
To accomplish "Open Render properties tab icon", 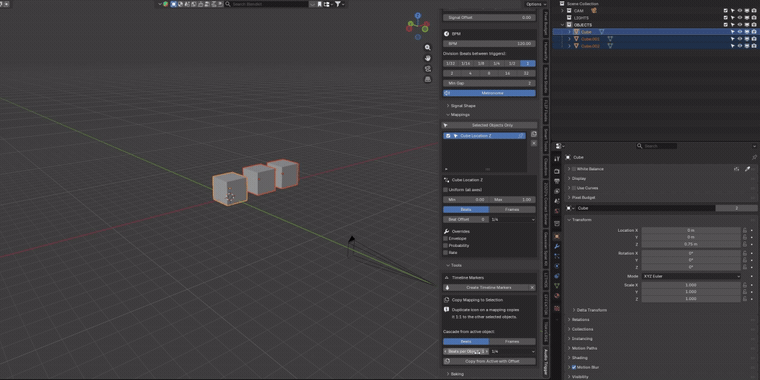I will [x=556, y=172].
